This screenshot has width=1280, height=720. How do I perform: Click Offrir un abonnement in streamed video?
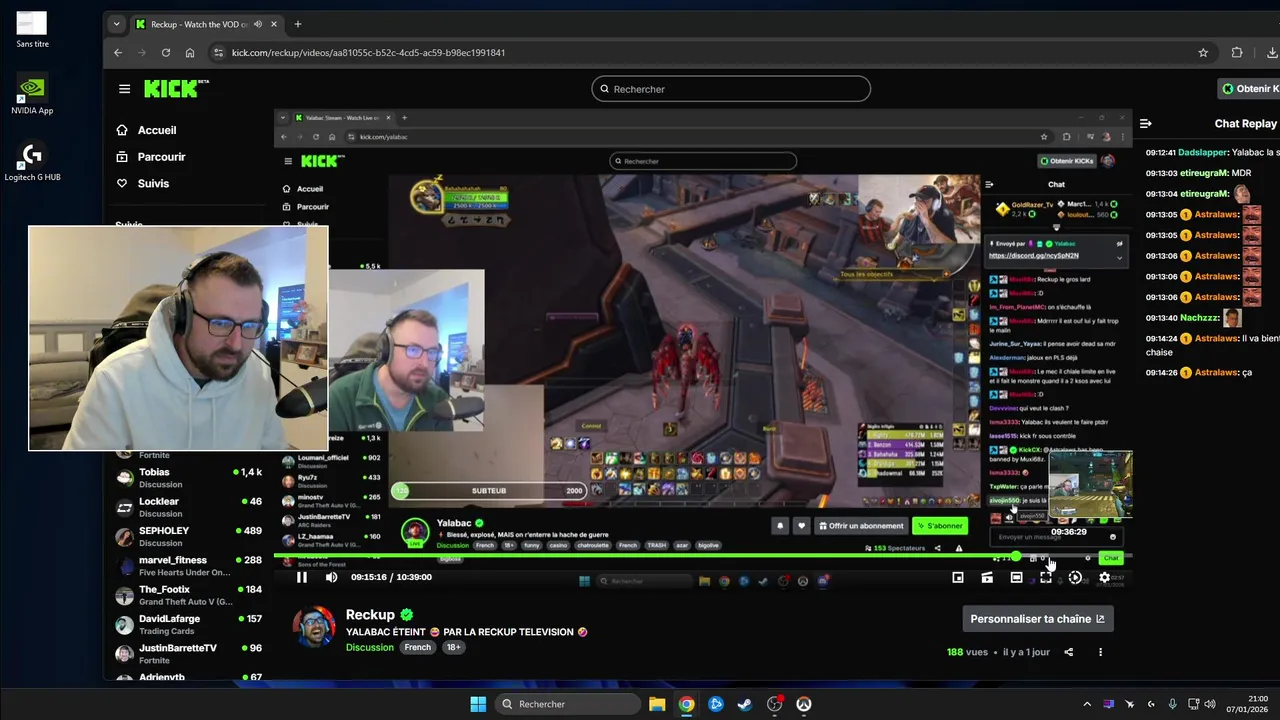861,525
